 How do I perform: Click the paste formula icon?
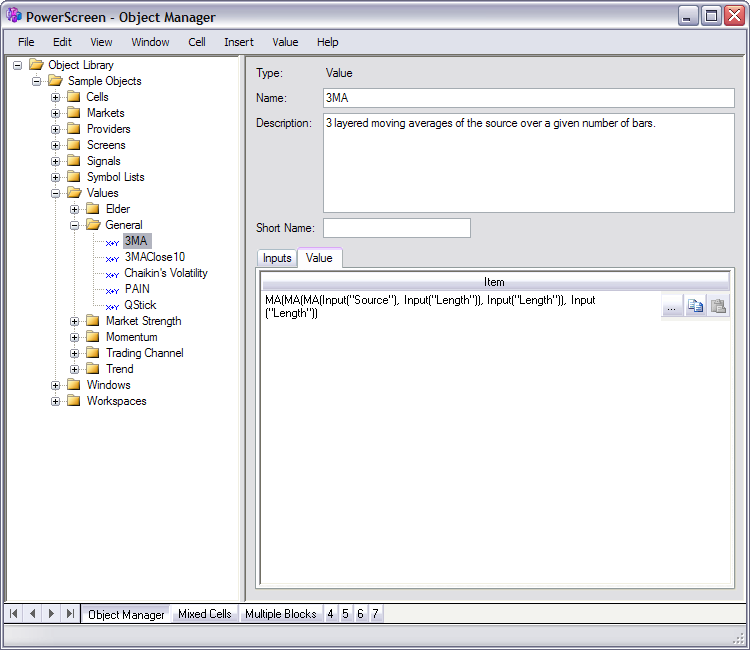718,307
